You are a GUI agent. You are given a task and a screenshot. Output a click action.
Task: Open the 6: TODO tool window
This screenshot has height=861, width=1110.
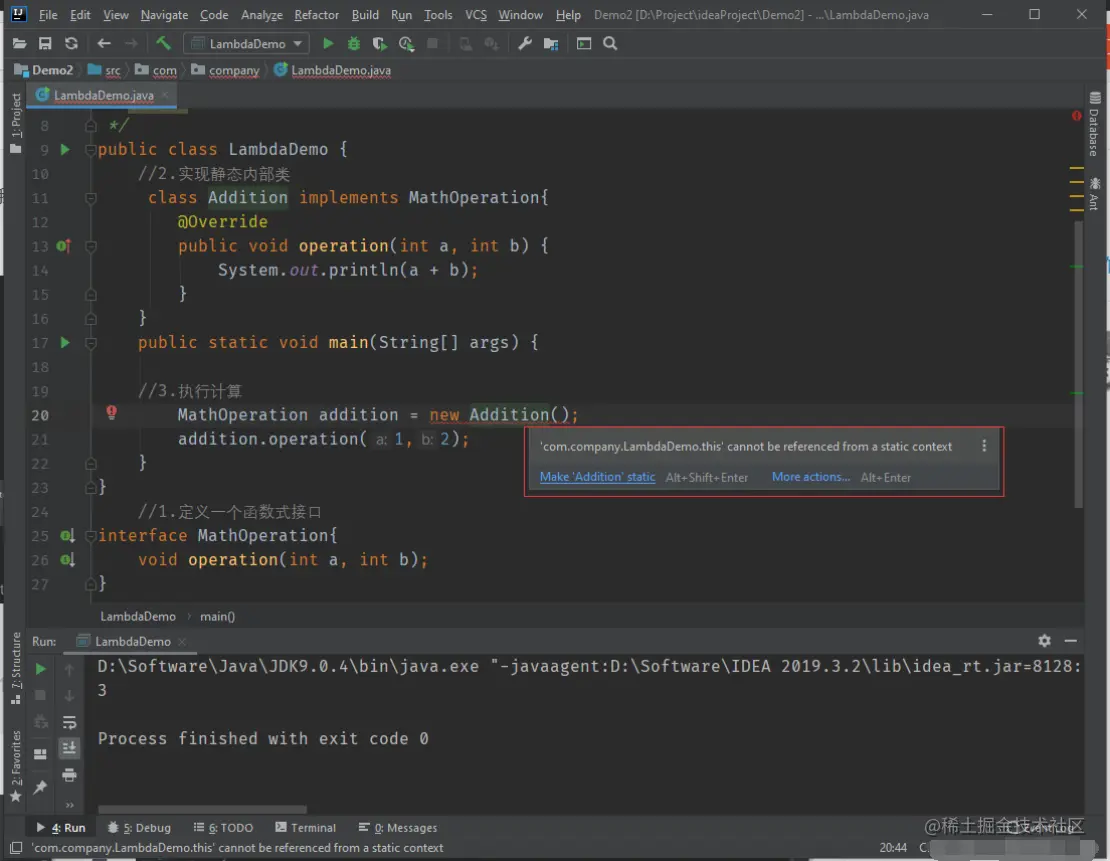(x=223, y=828)
